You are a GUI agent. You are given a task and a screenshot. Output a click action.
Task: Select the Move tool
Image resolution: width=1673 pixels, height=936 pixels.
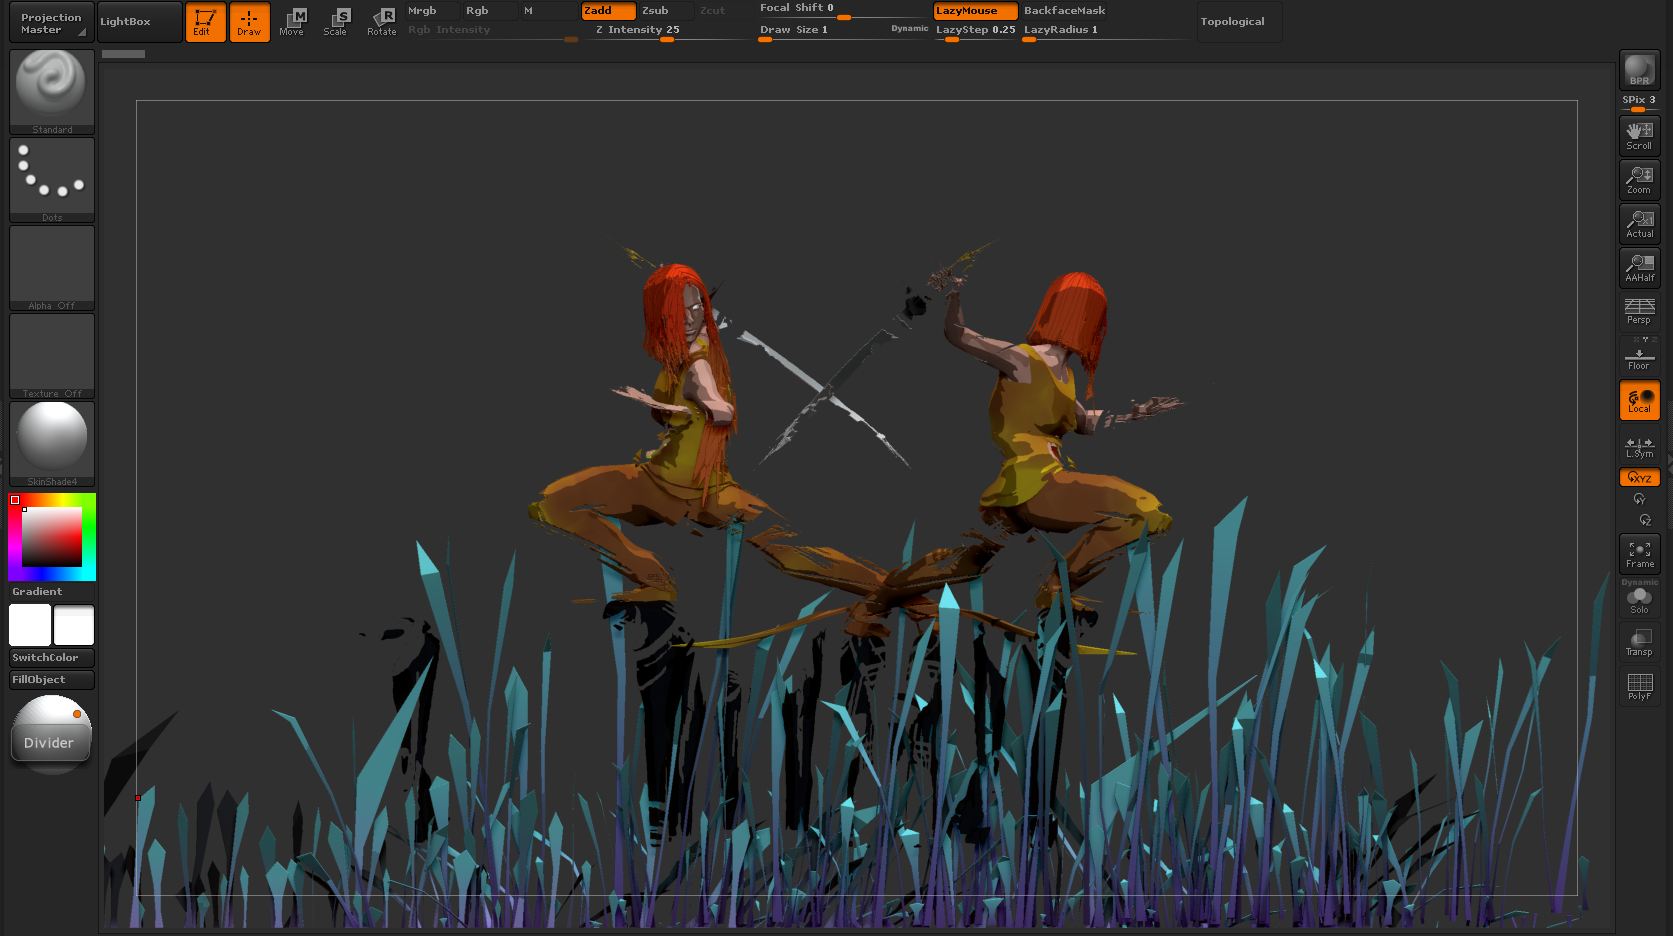292,22
